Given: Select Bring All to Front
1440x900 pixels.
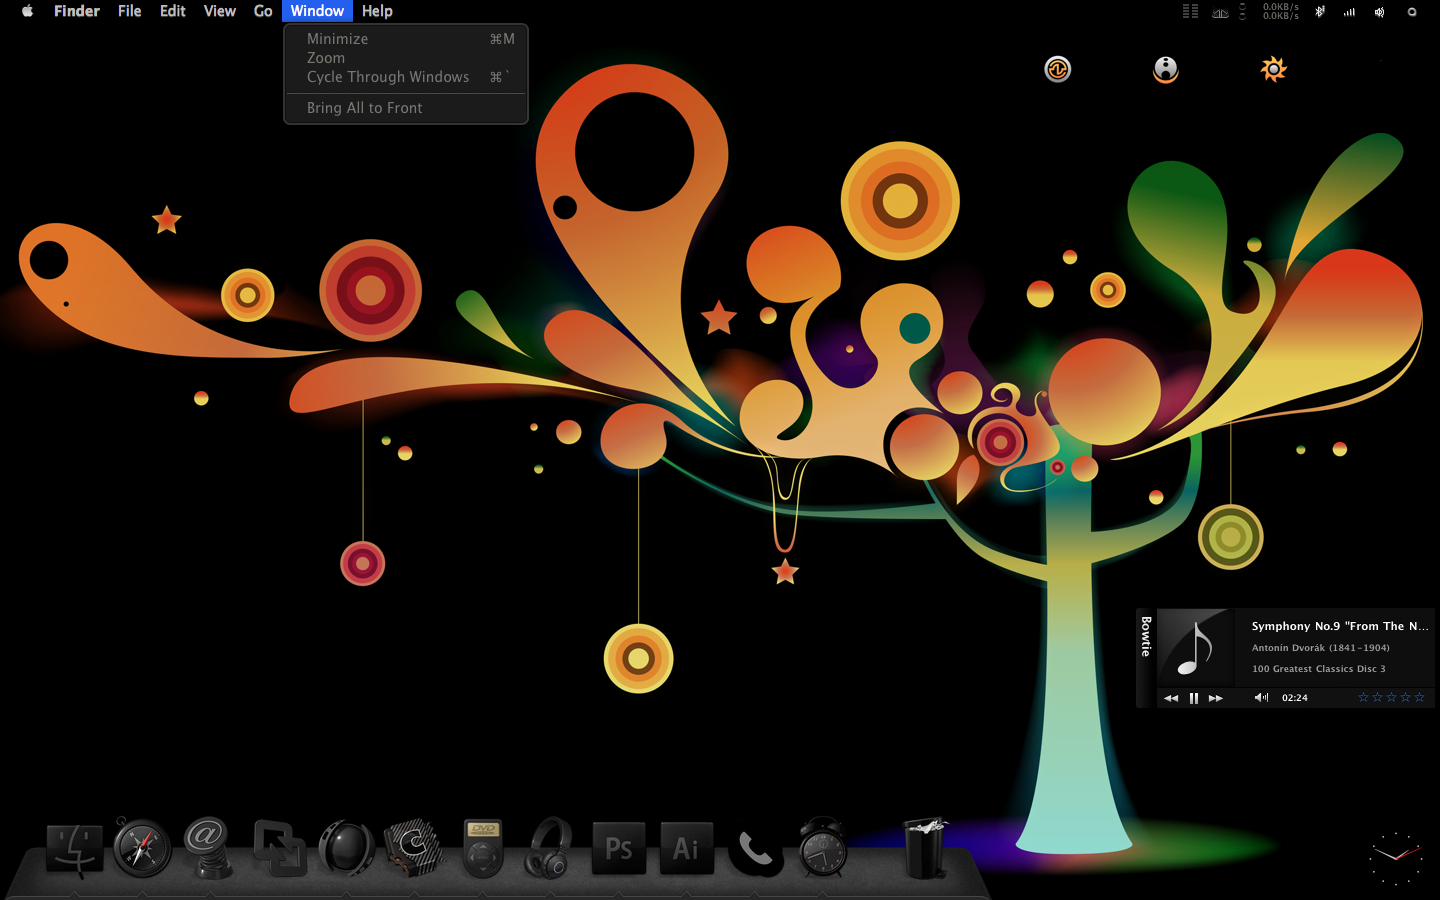Looking at the screenshot, I should [x=406, y=108].
